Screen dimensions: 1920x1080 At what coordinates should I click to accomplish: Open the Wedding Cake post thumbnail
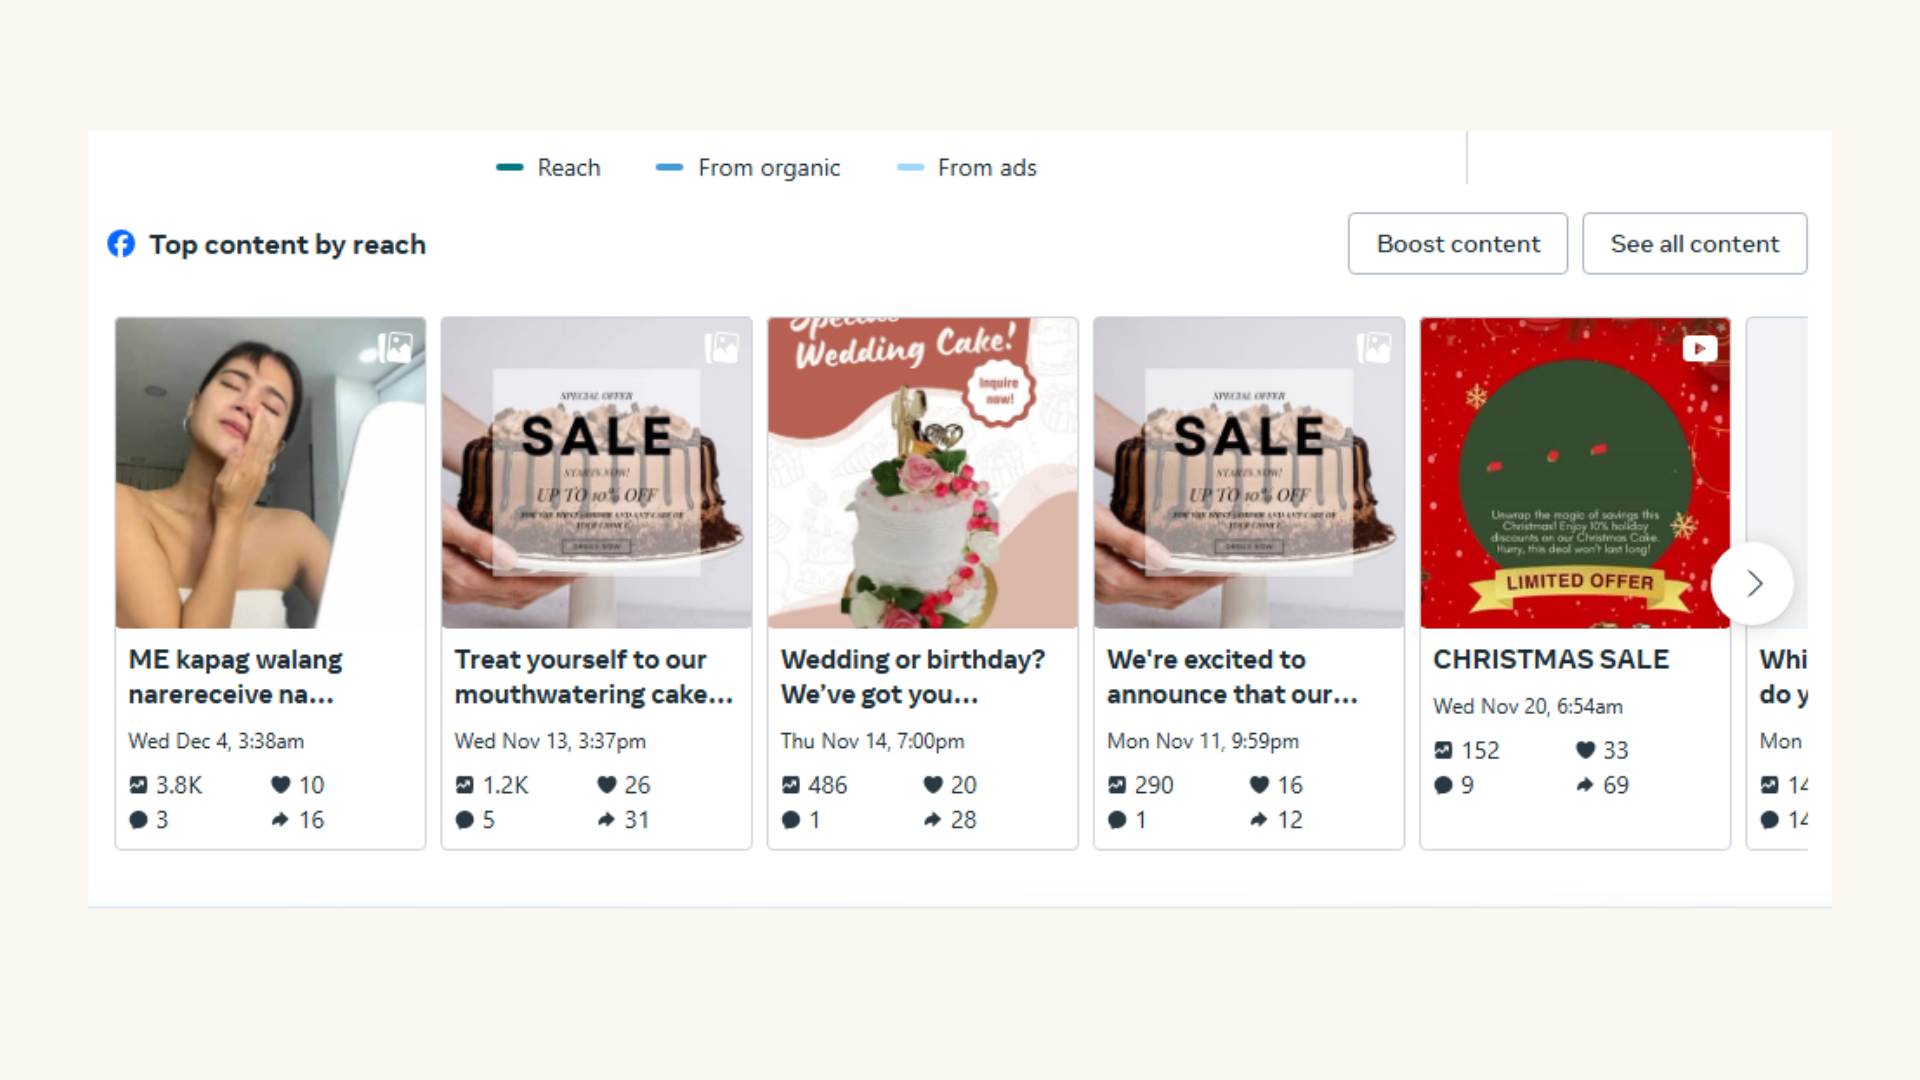point(922,473)
